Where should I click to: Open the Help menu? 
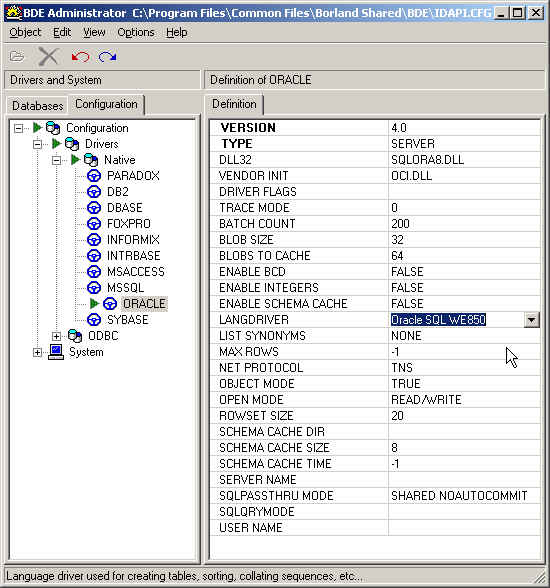tap(177, 33)
